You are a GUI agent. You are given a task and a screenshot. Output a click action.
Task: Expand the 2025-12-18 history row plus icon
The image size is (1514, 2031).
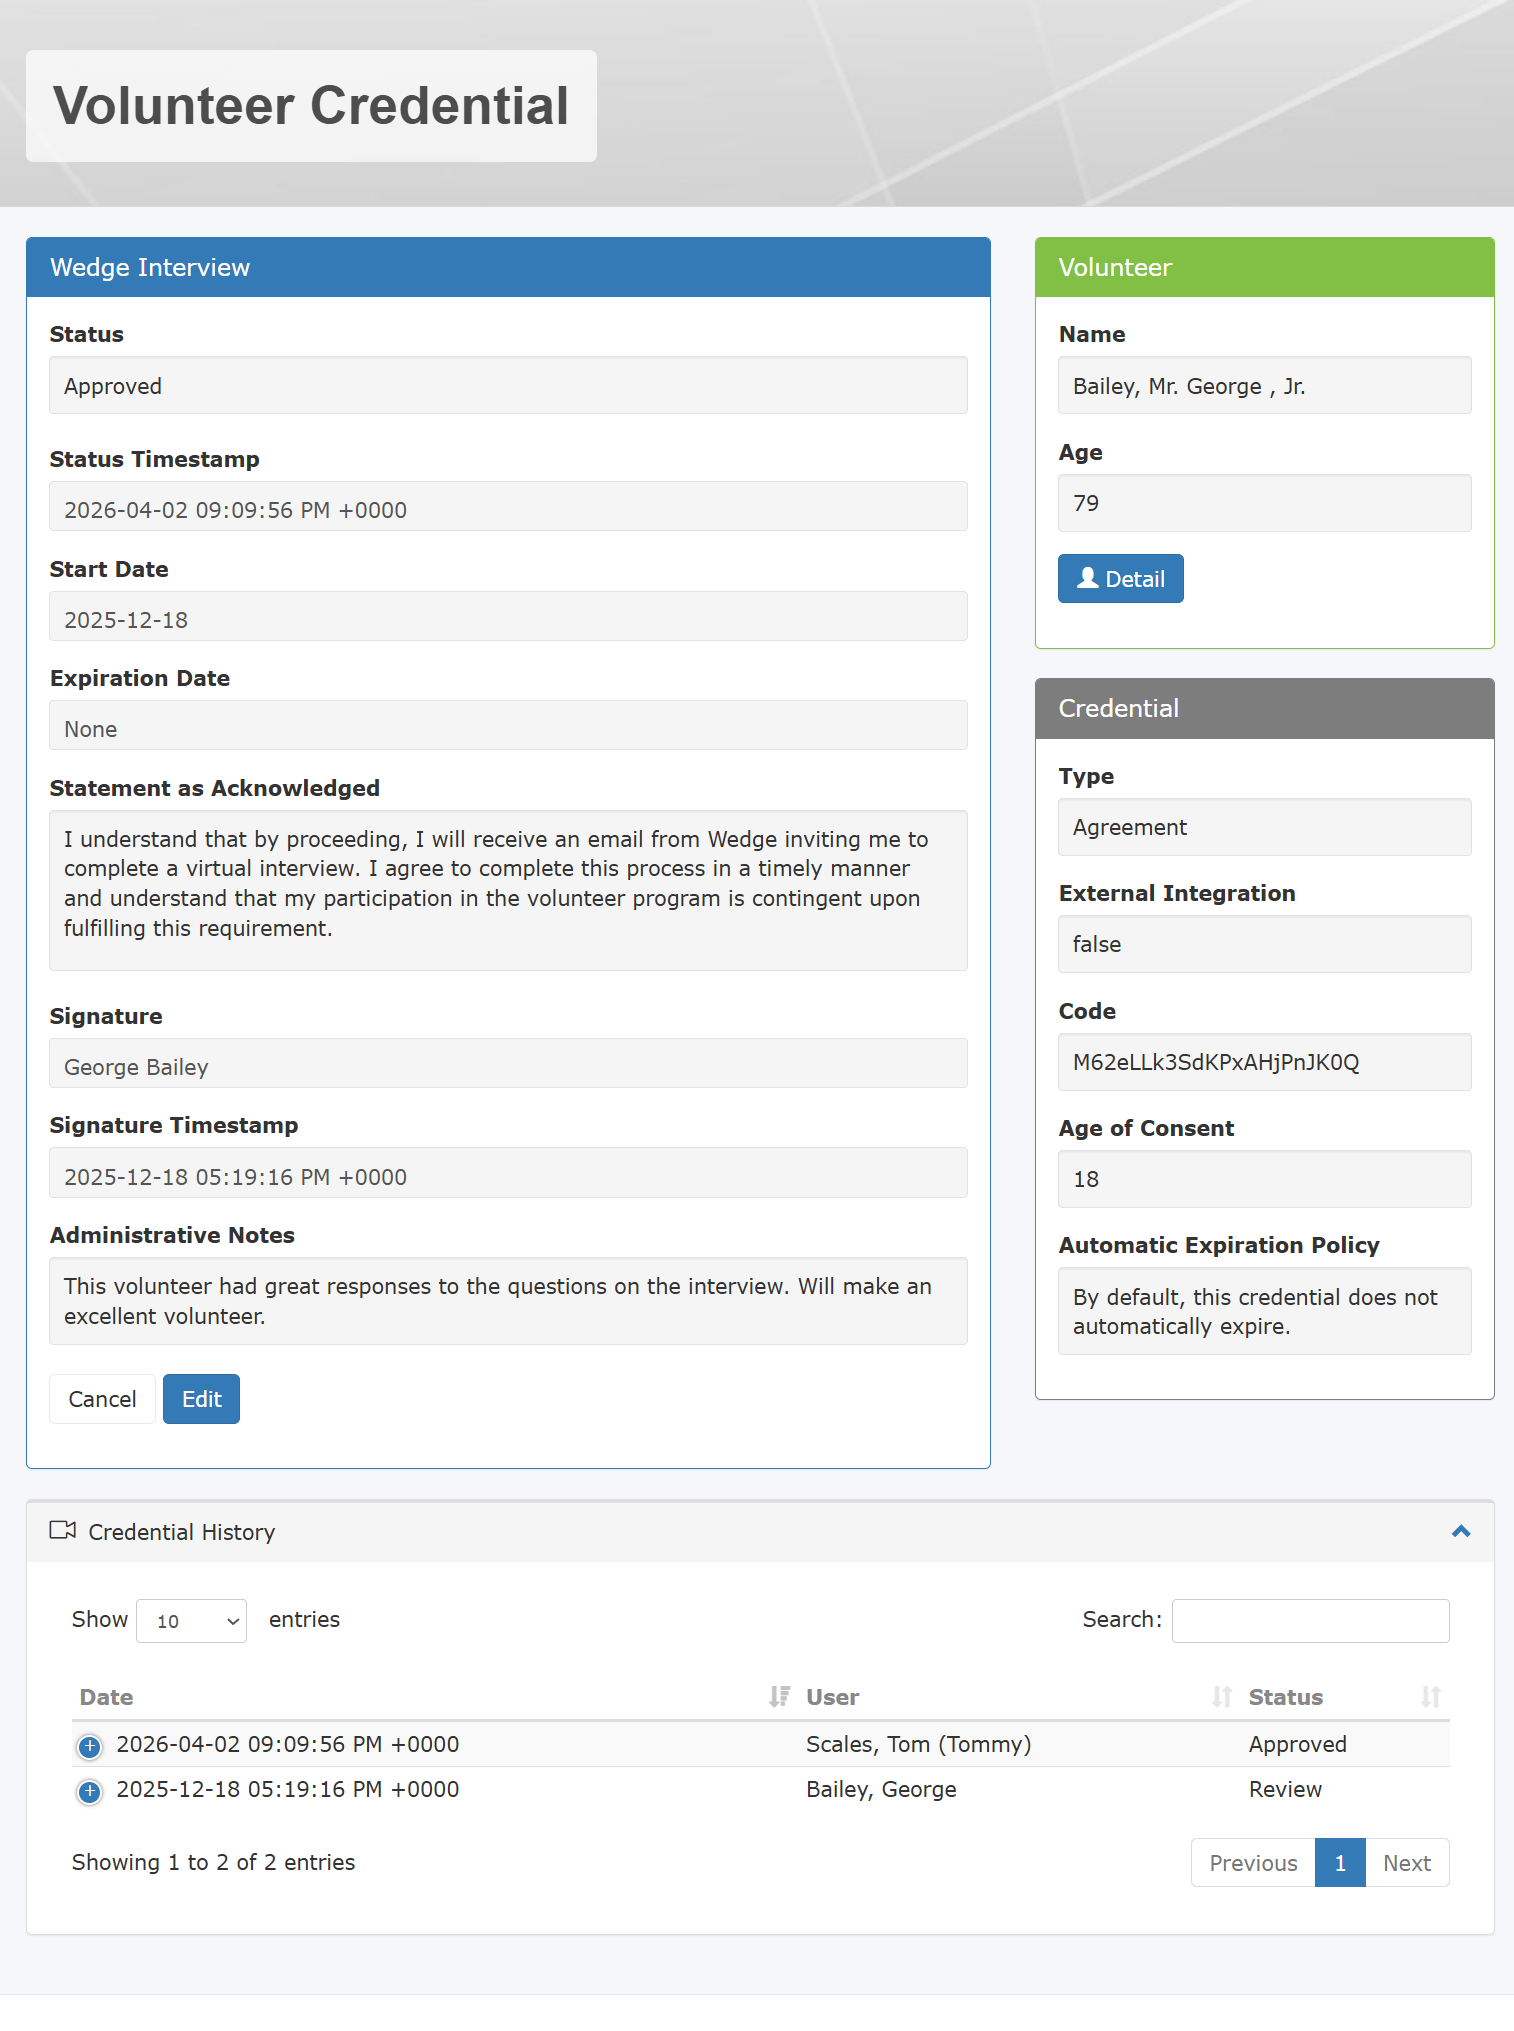tap(89, 1791)
